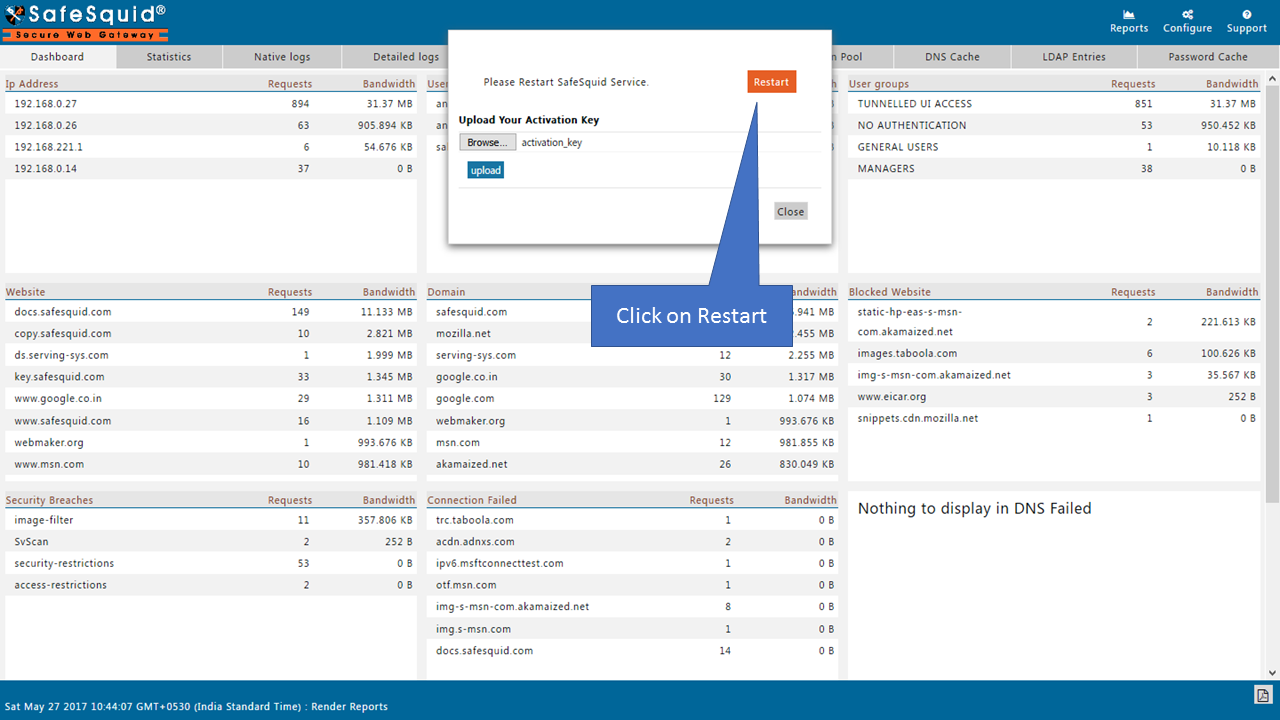Open the Configure icon in header

pos(1187,21)
